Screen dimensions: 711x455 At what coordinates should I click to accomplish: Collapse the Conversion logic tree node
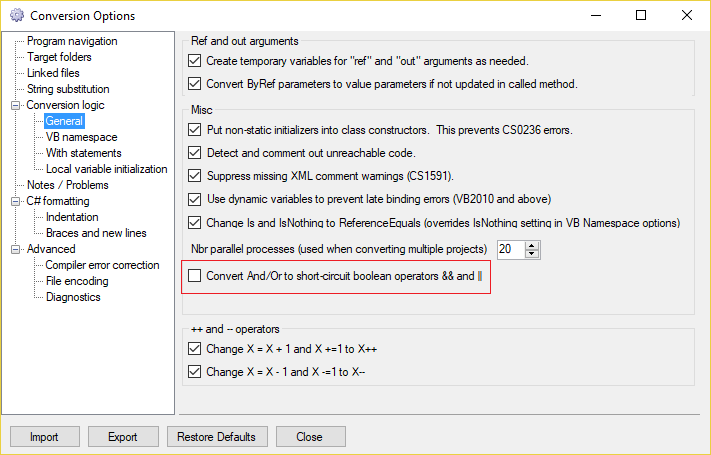[x=15, y=105]
